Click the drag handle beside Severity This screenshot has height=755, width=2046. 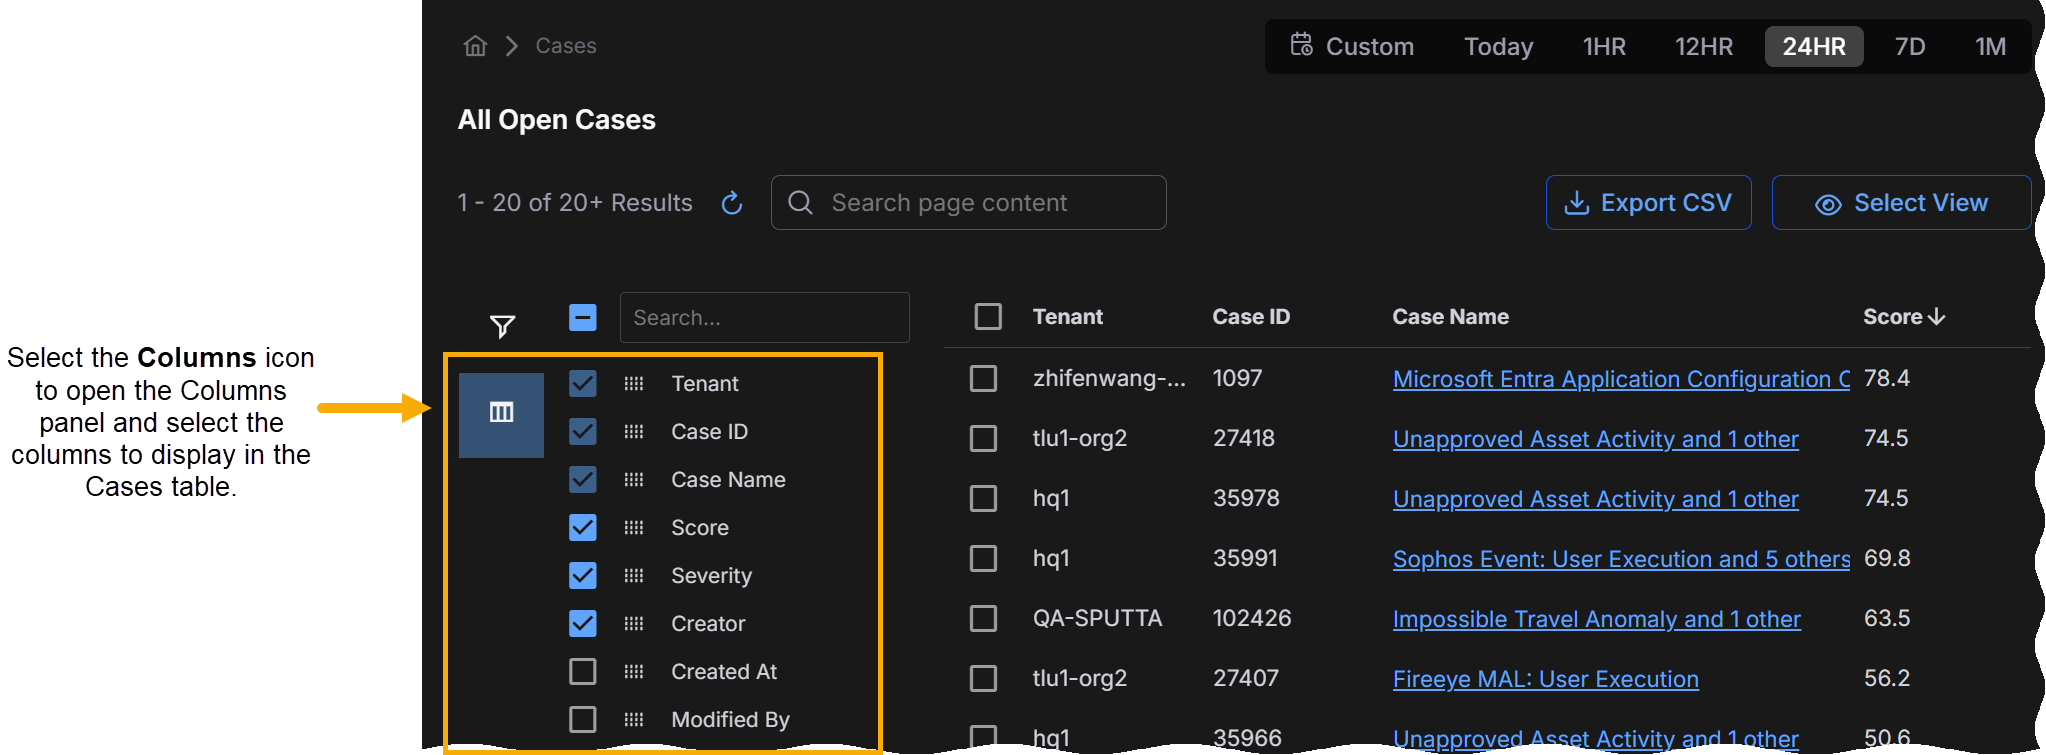coord(633,576)
